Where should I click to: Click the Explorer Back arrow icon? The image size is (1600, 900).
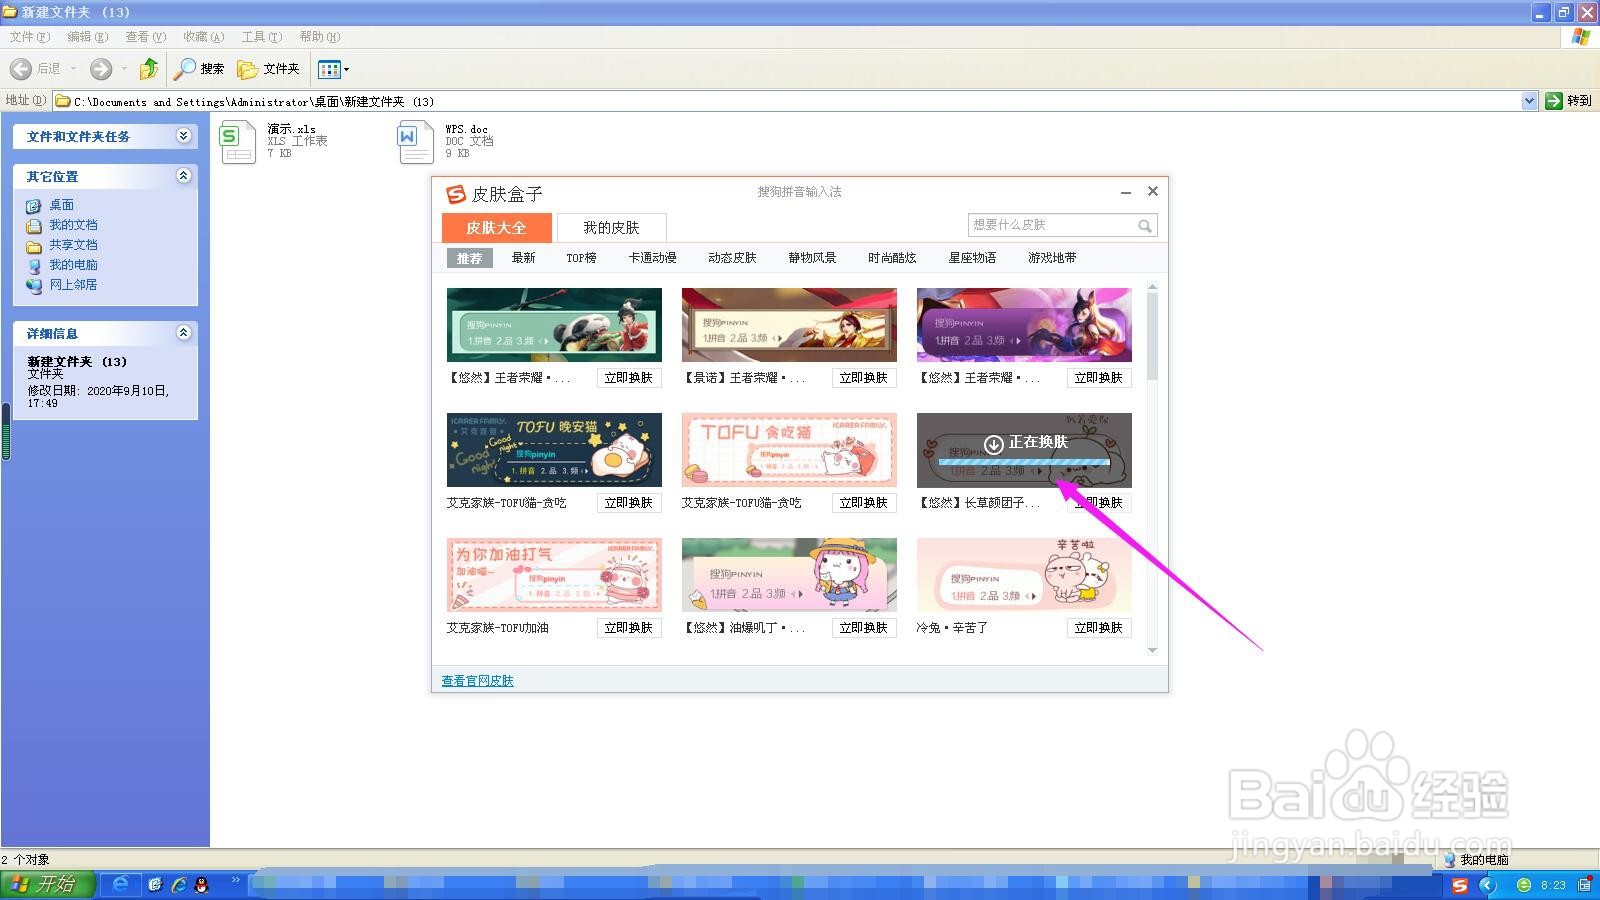pos(20,68)
